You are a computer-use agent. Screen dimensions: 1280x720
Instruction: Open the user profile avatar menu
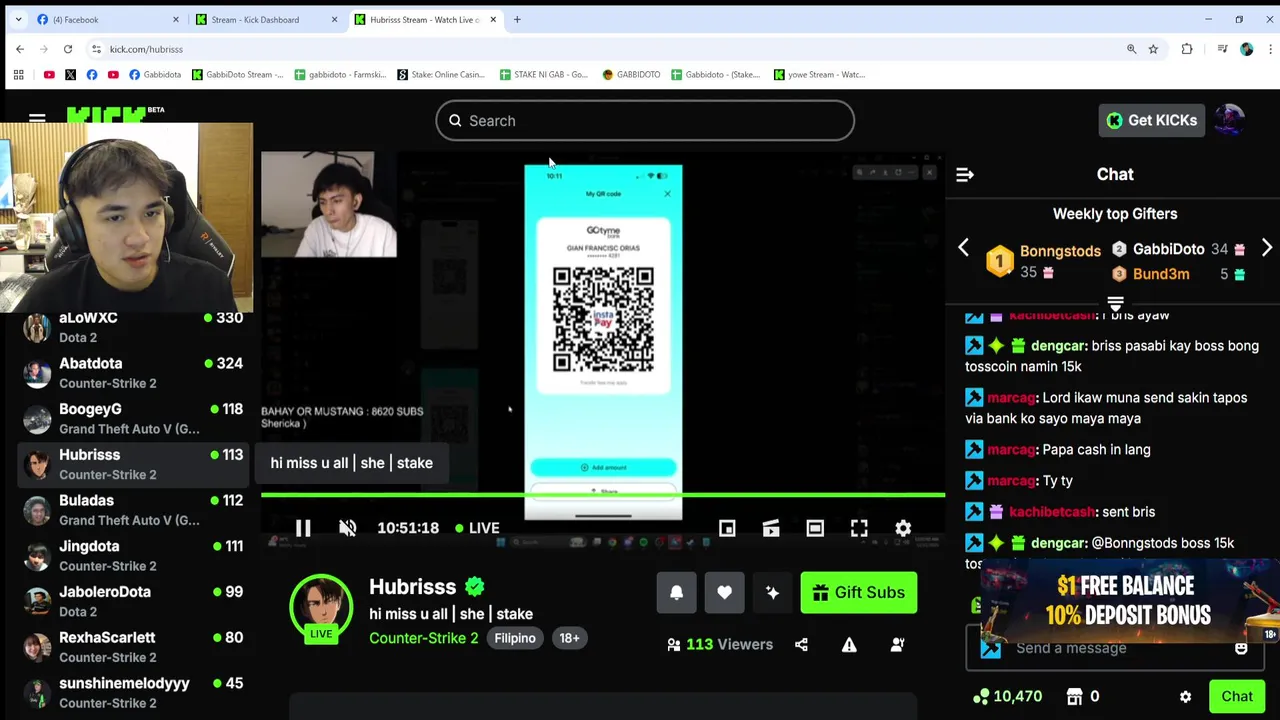(x=1229, y=120)
